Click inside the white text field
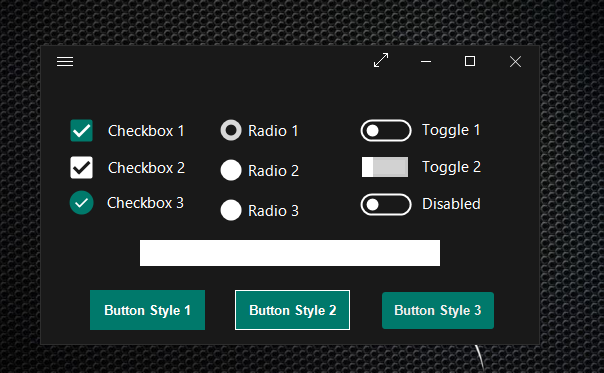 (x=290, y=253)
